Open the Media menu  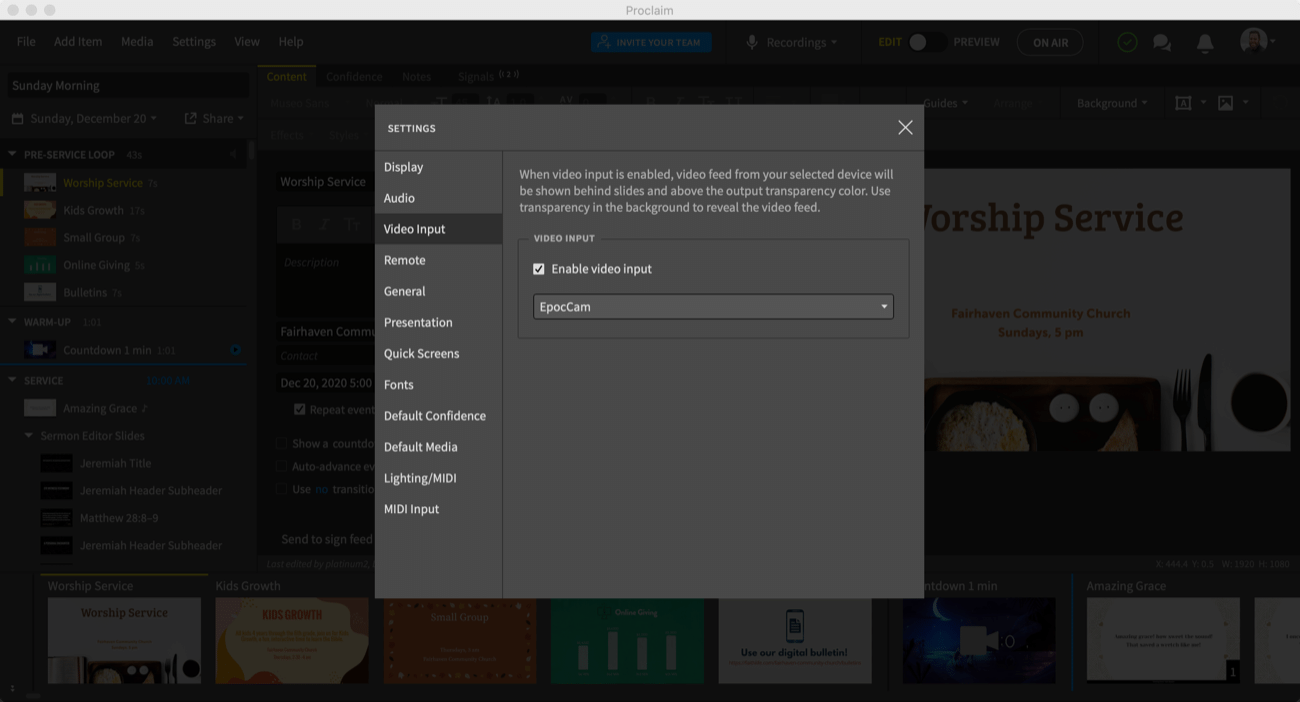pyautogui.click(x=137, y=41)
